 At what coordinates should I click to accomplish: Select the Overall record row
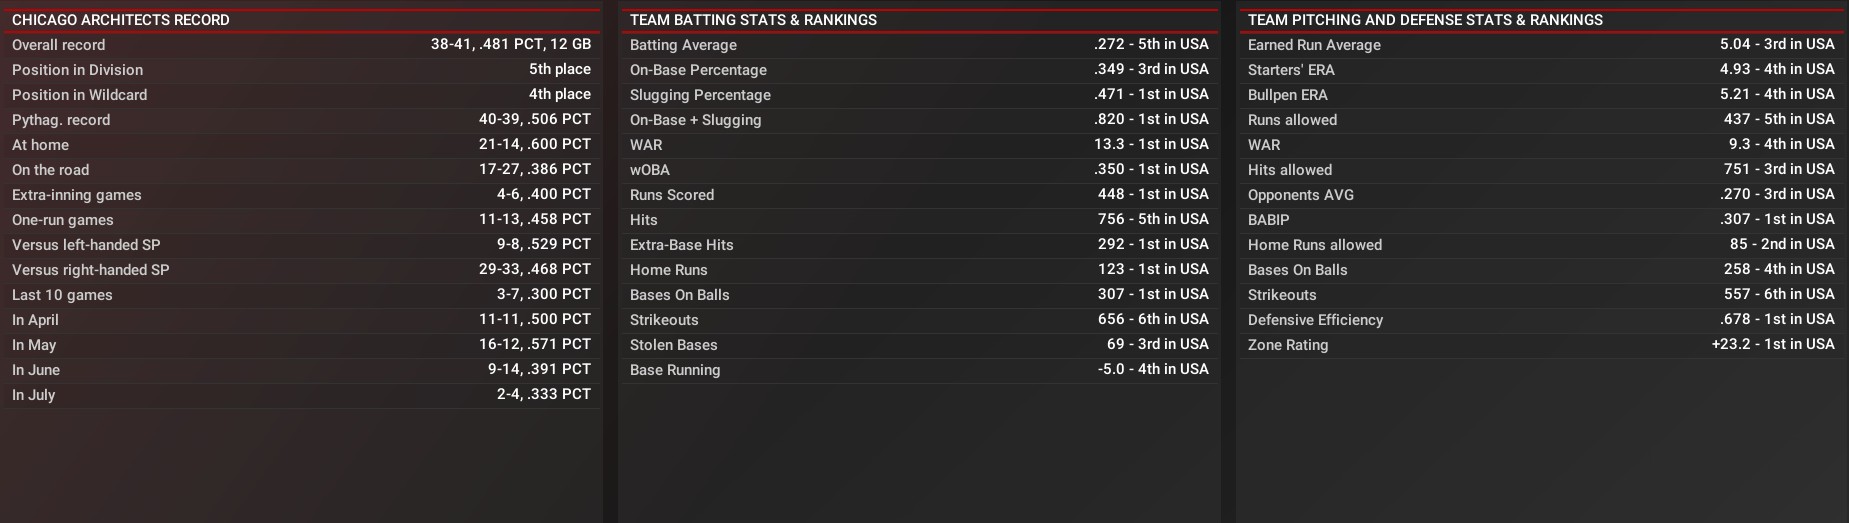300,45
